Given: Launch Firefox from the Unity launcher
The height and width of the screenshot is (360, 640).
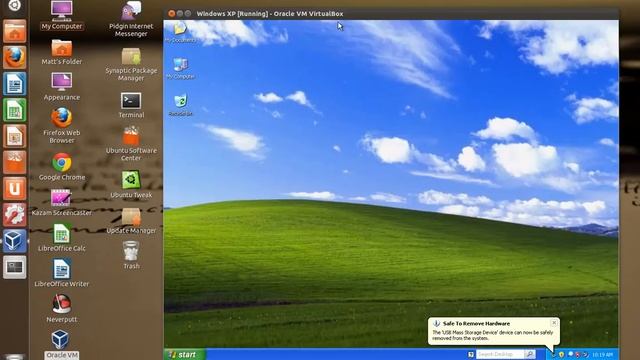Looking at the screenshot, I should coord(15,57).
